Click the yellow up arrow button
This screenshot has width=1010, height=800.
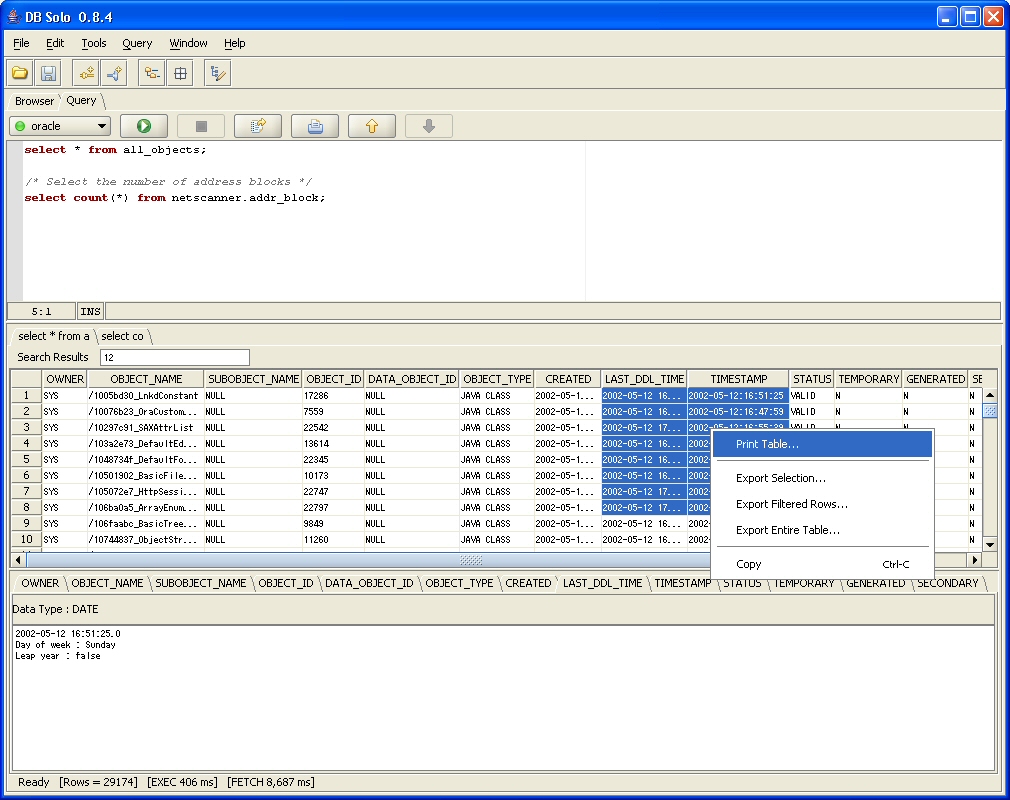tap(372, 126)
